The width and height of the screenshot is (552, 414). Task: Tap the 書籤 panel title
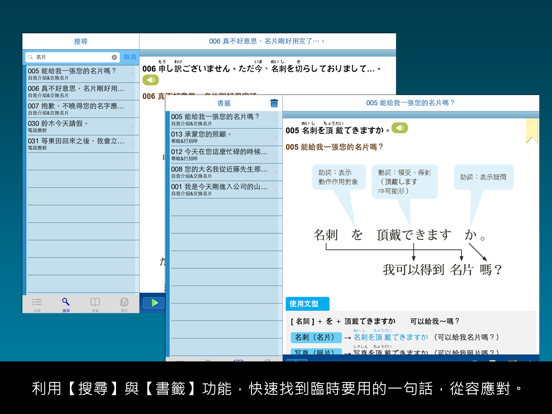coord(224,103)
